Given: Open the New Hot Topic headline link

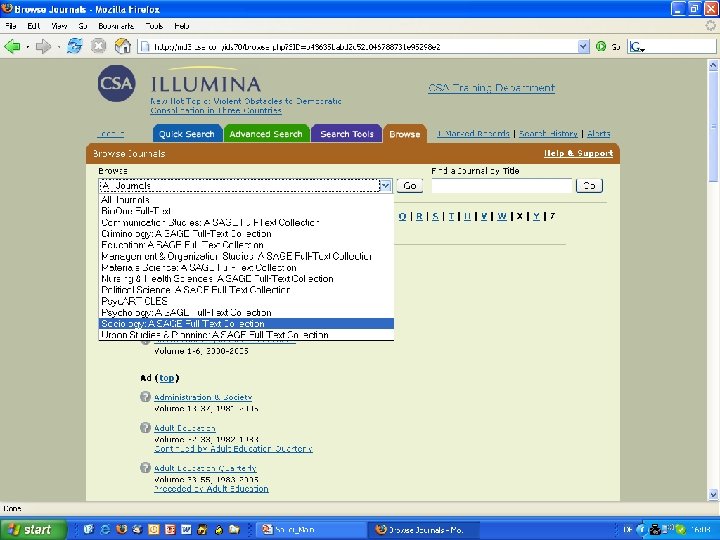Looking at the screenshot, I should (x=246, y=106).
